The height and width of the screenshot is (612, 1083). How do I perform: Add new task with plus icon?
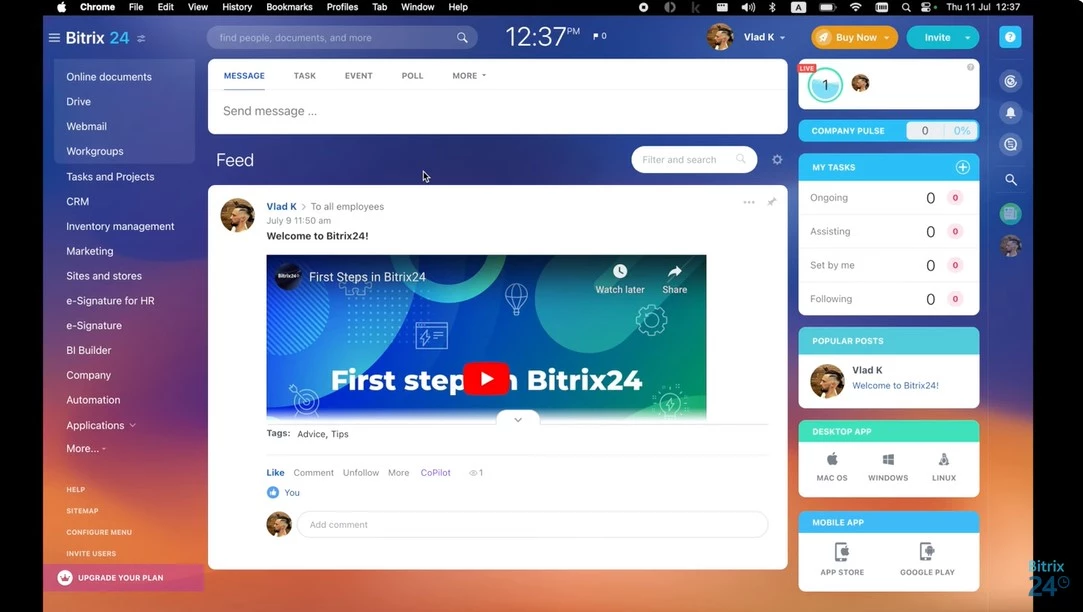[962, 167]
